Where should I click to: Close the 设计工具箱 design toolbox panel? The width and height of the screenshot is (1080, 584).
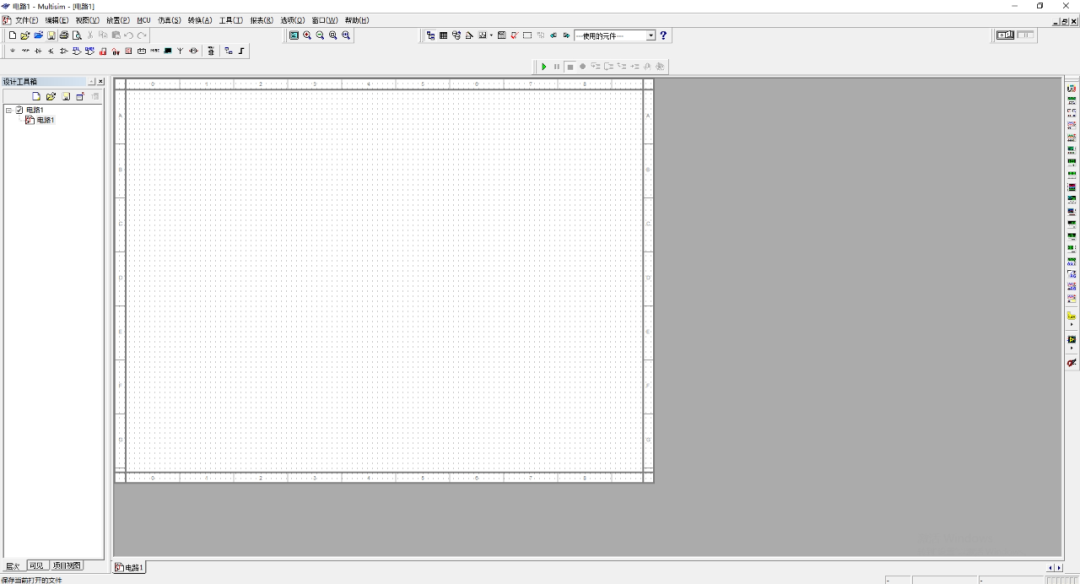click(x=100, y=81)
